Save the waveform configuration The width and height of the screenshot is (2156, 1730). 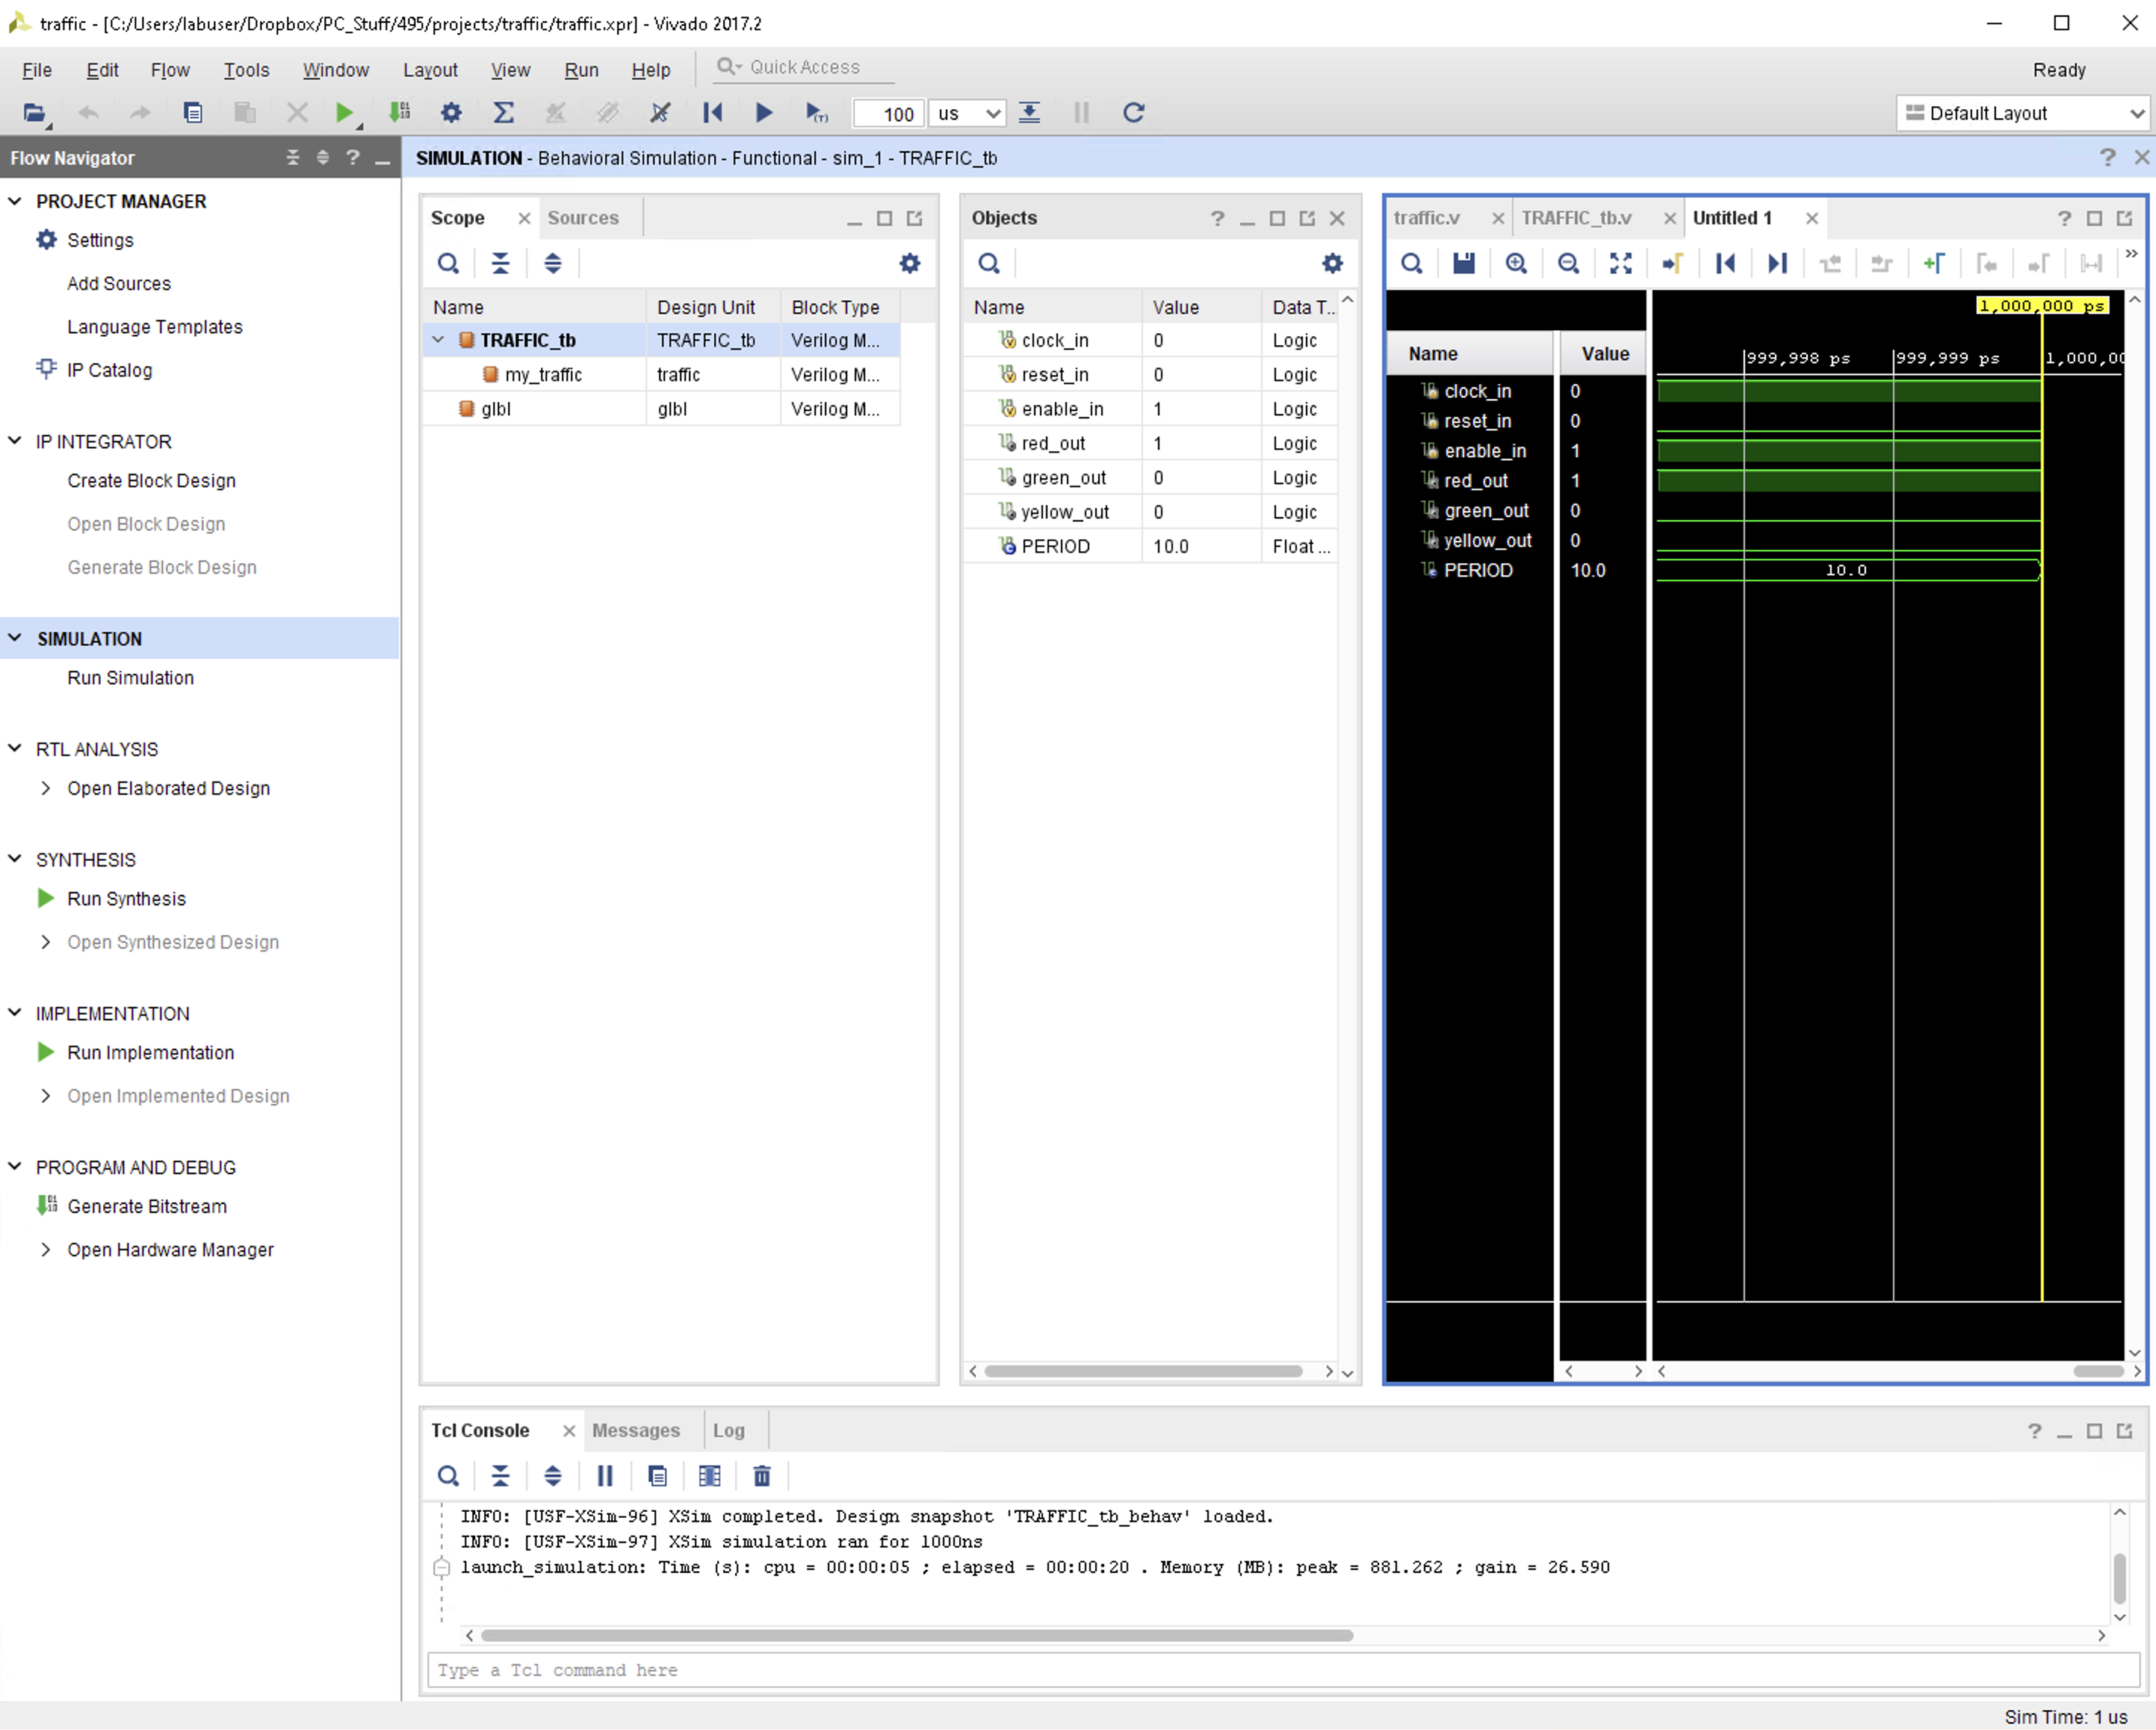coord(1464,263)
